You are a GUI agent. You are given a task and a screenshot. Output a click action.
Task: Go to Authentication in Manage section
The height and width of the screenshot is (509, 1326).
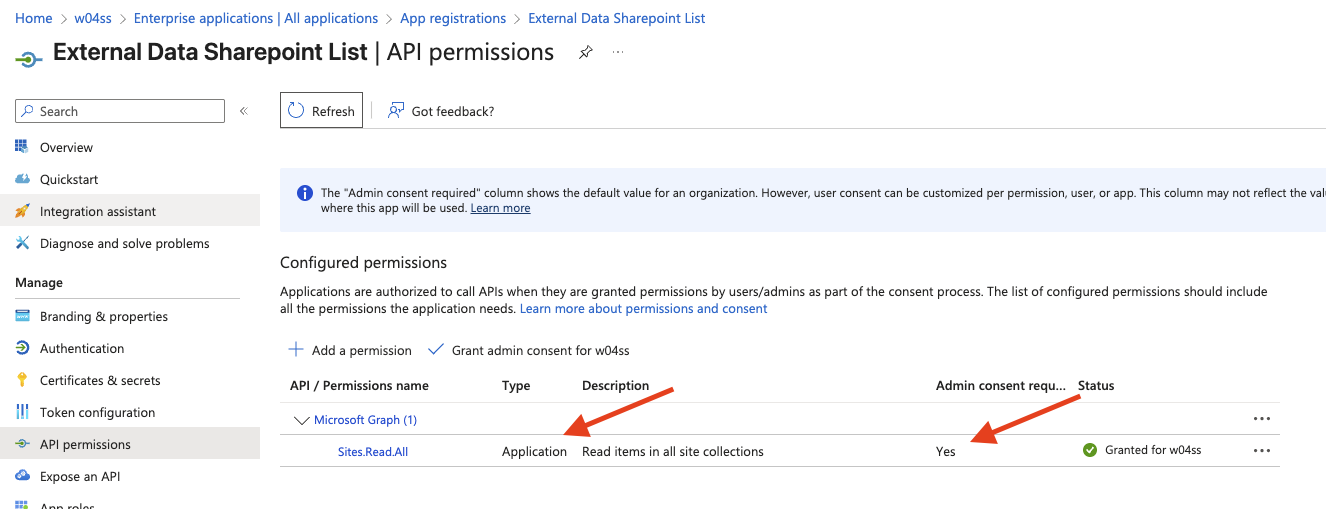pos(82,348)
